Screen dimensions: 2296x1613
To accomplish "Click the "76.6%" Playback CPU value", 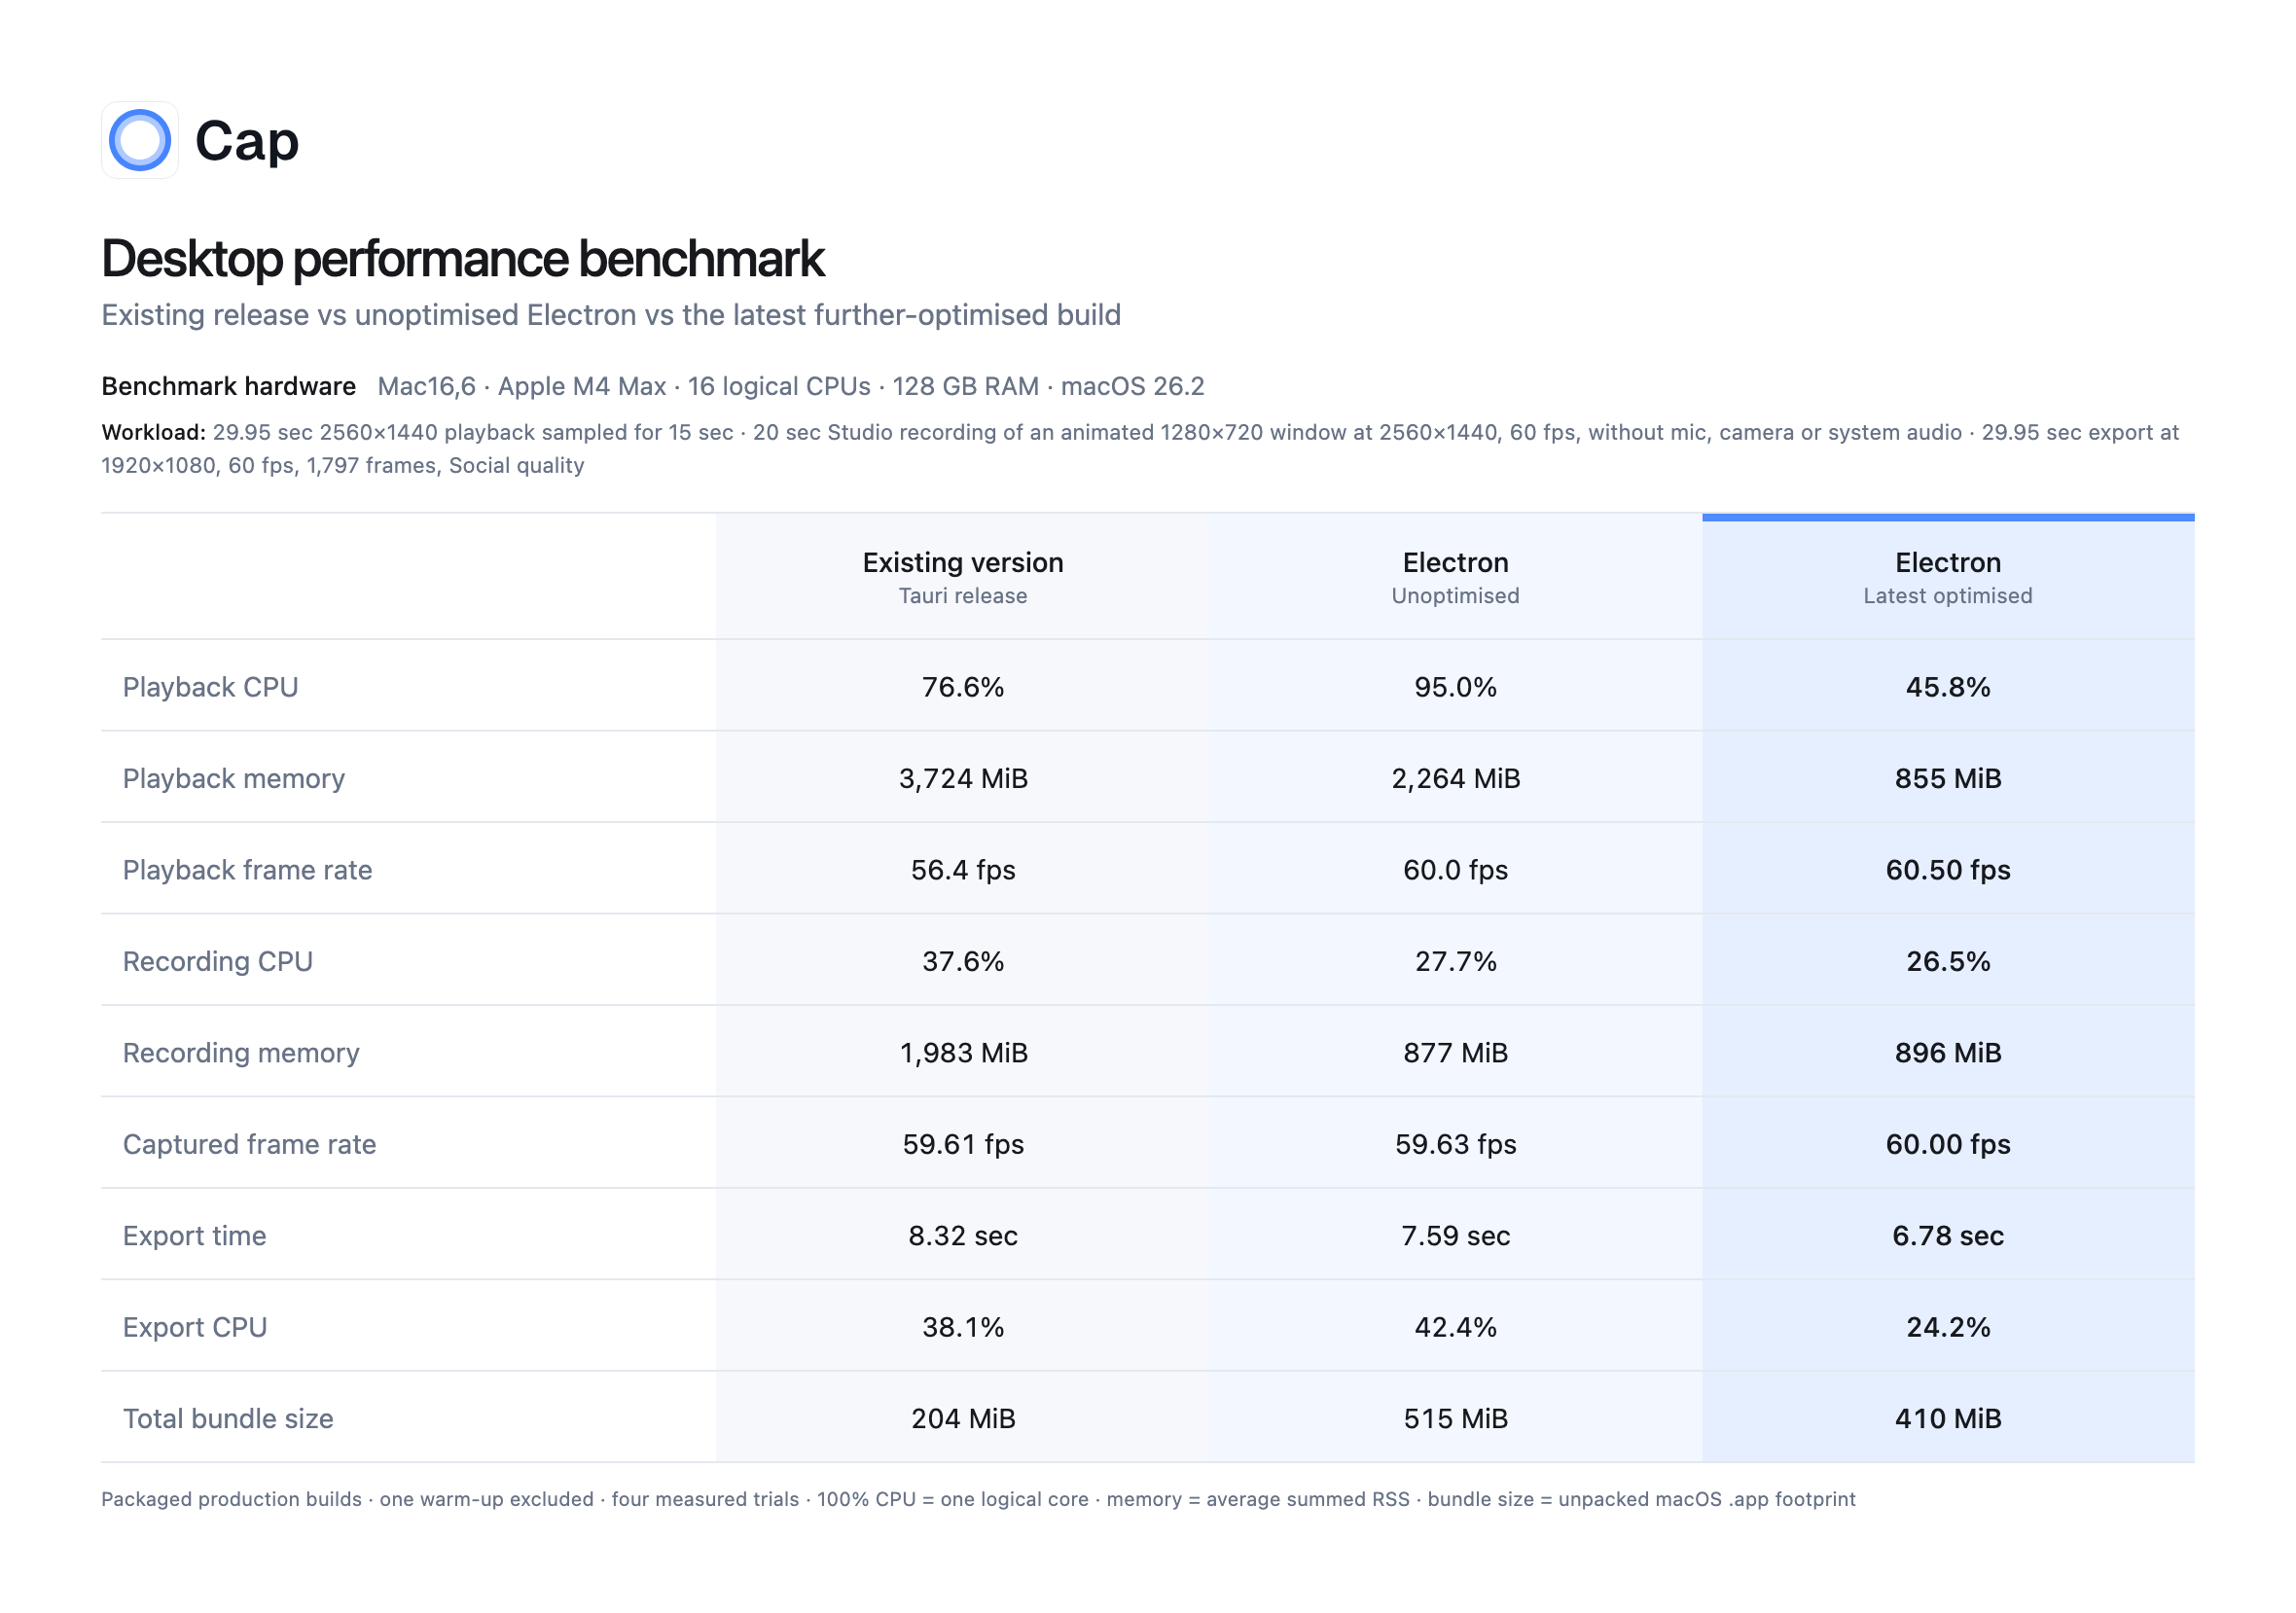I will click(x=963, y=687).
